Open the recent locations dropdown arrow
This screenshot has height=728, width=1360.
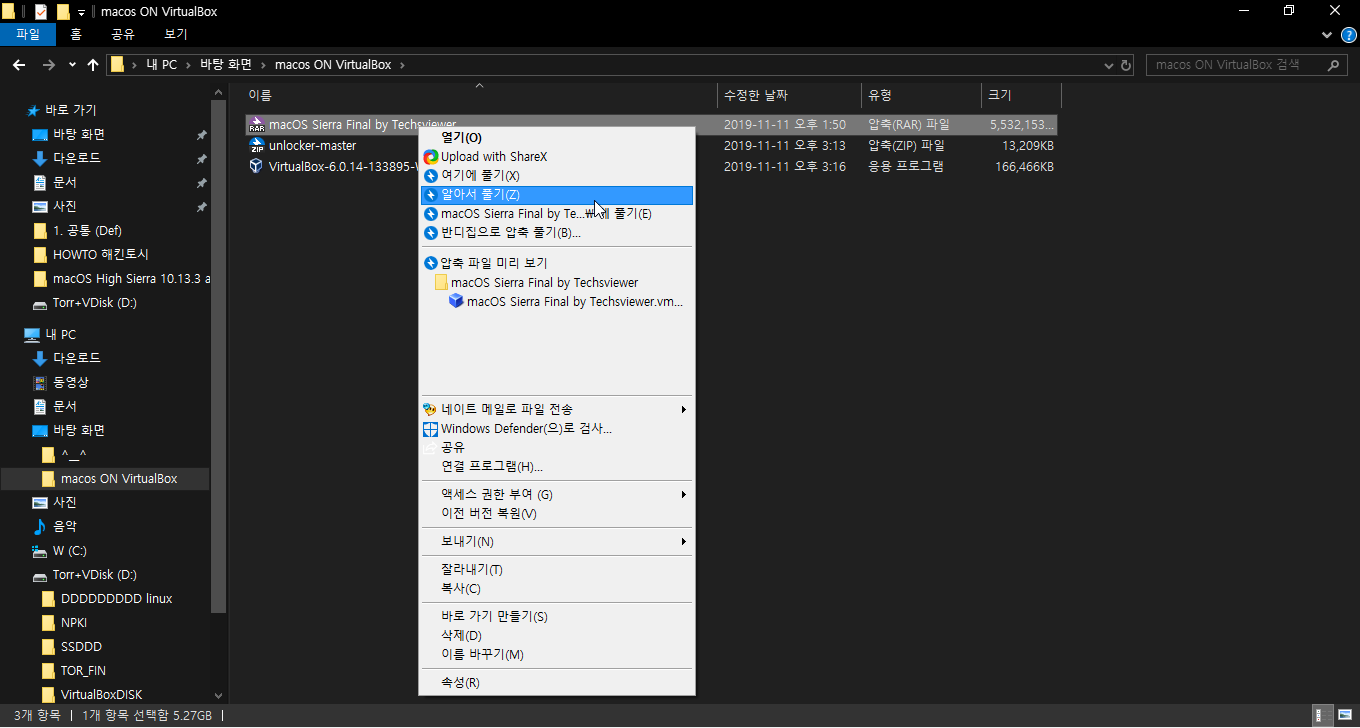click(72, 65)
